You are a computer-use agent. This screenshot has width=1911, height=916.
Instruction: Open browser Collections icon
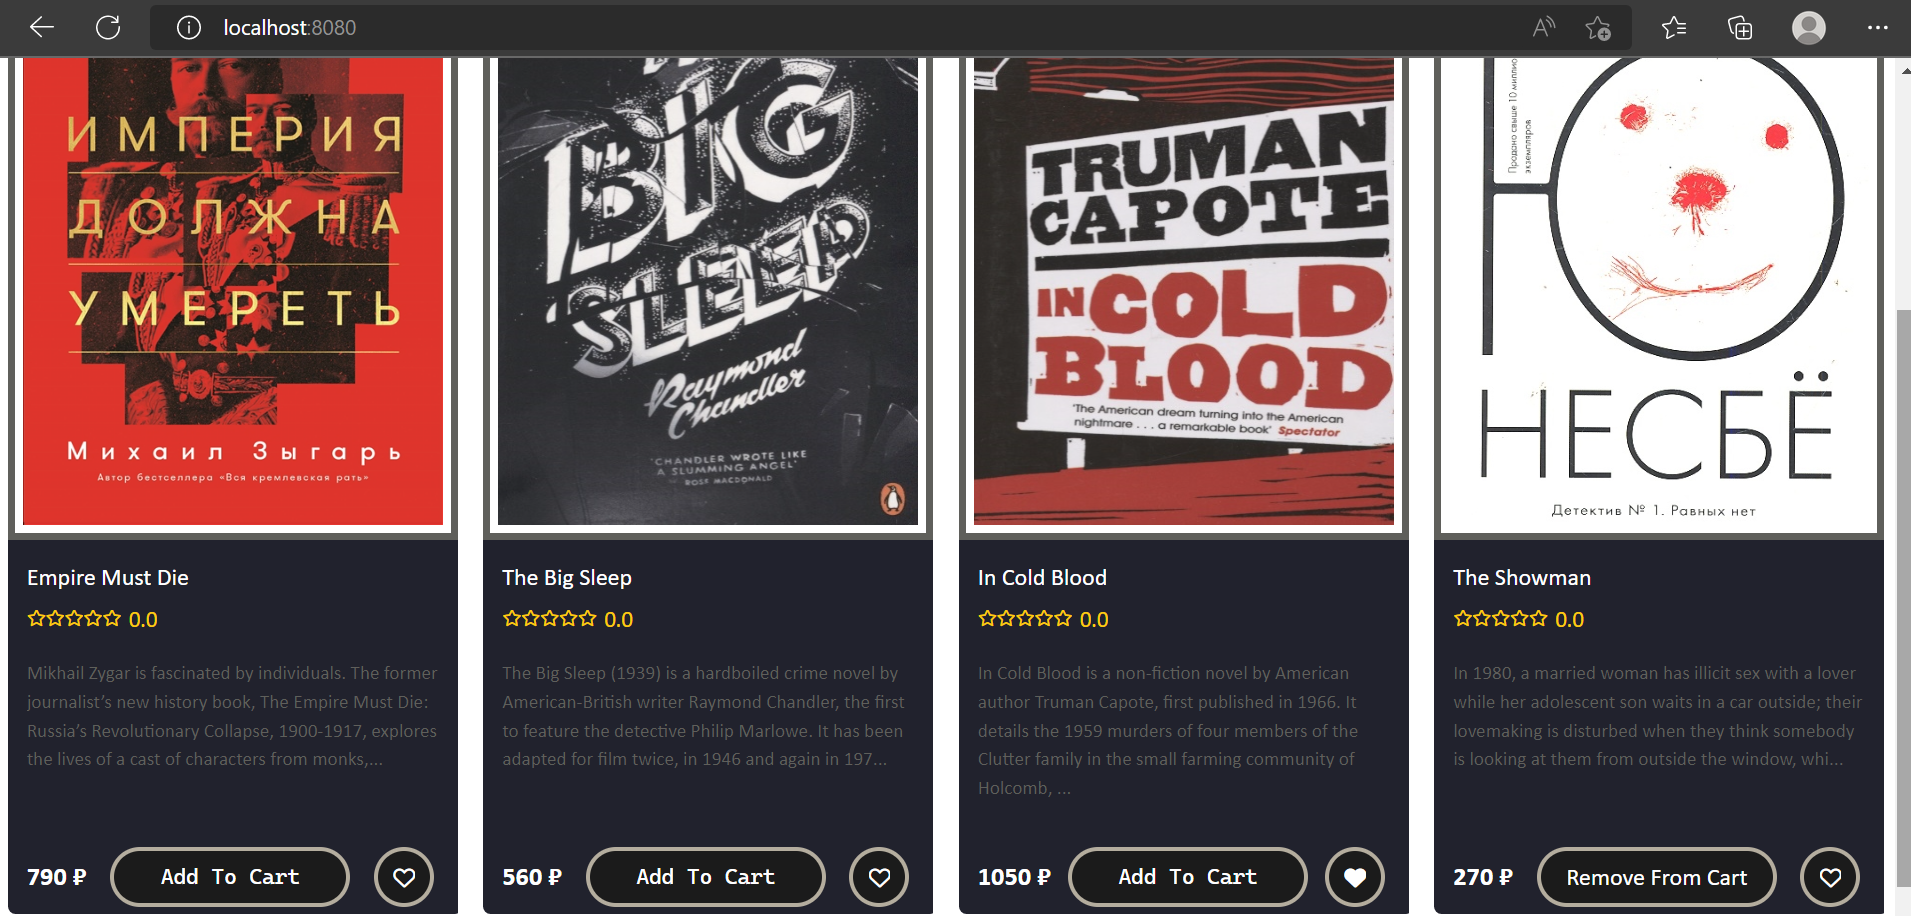click(1740, 27)
